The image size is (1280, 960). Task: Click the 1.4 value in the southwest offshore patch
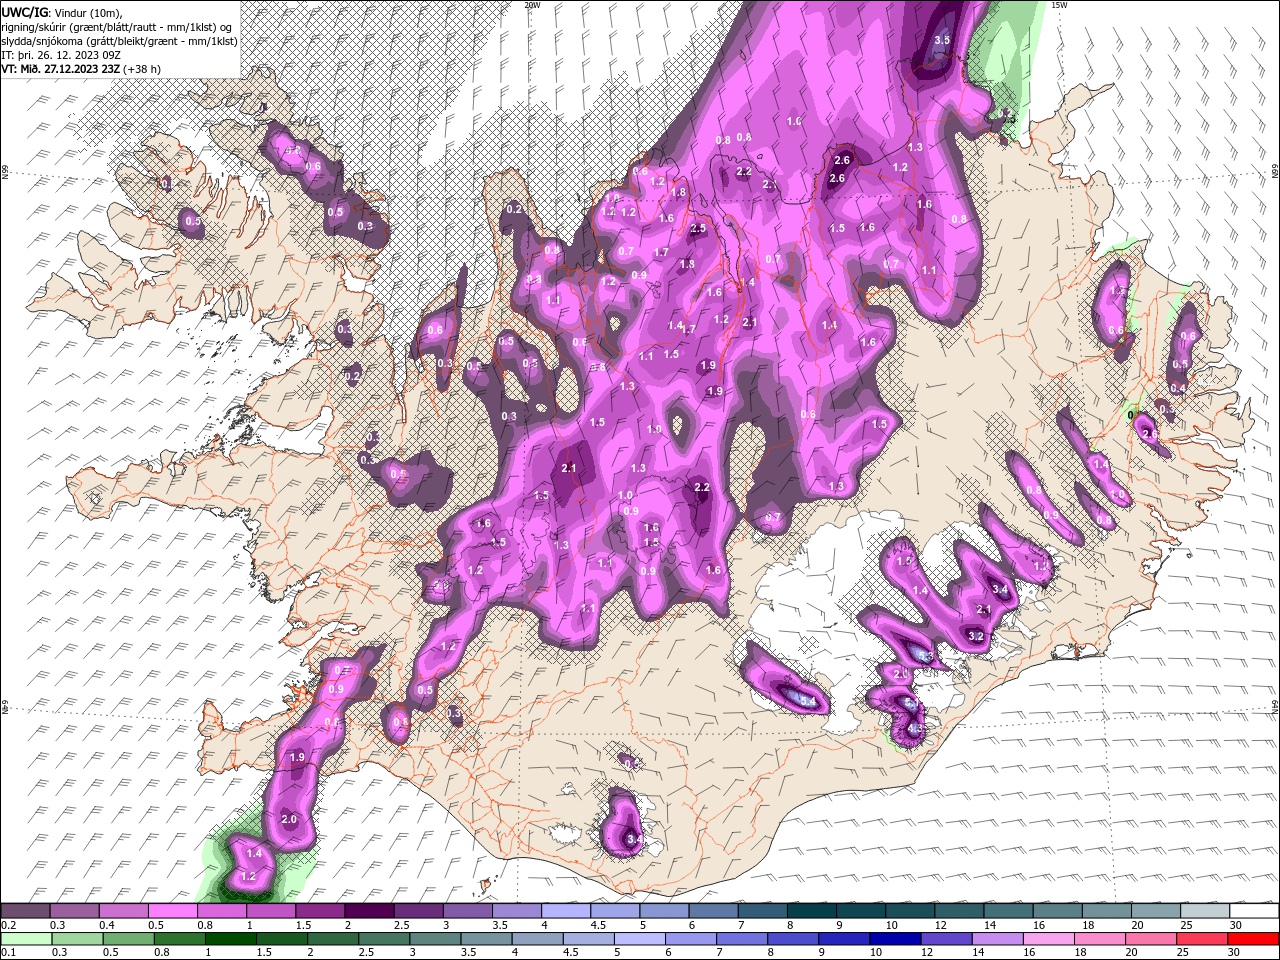254,853
